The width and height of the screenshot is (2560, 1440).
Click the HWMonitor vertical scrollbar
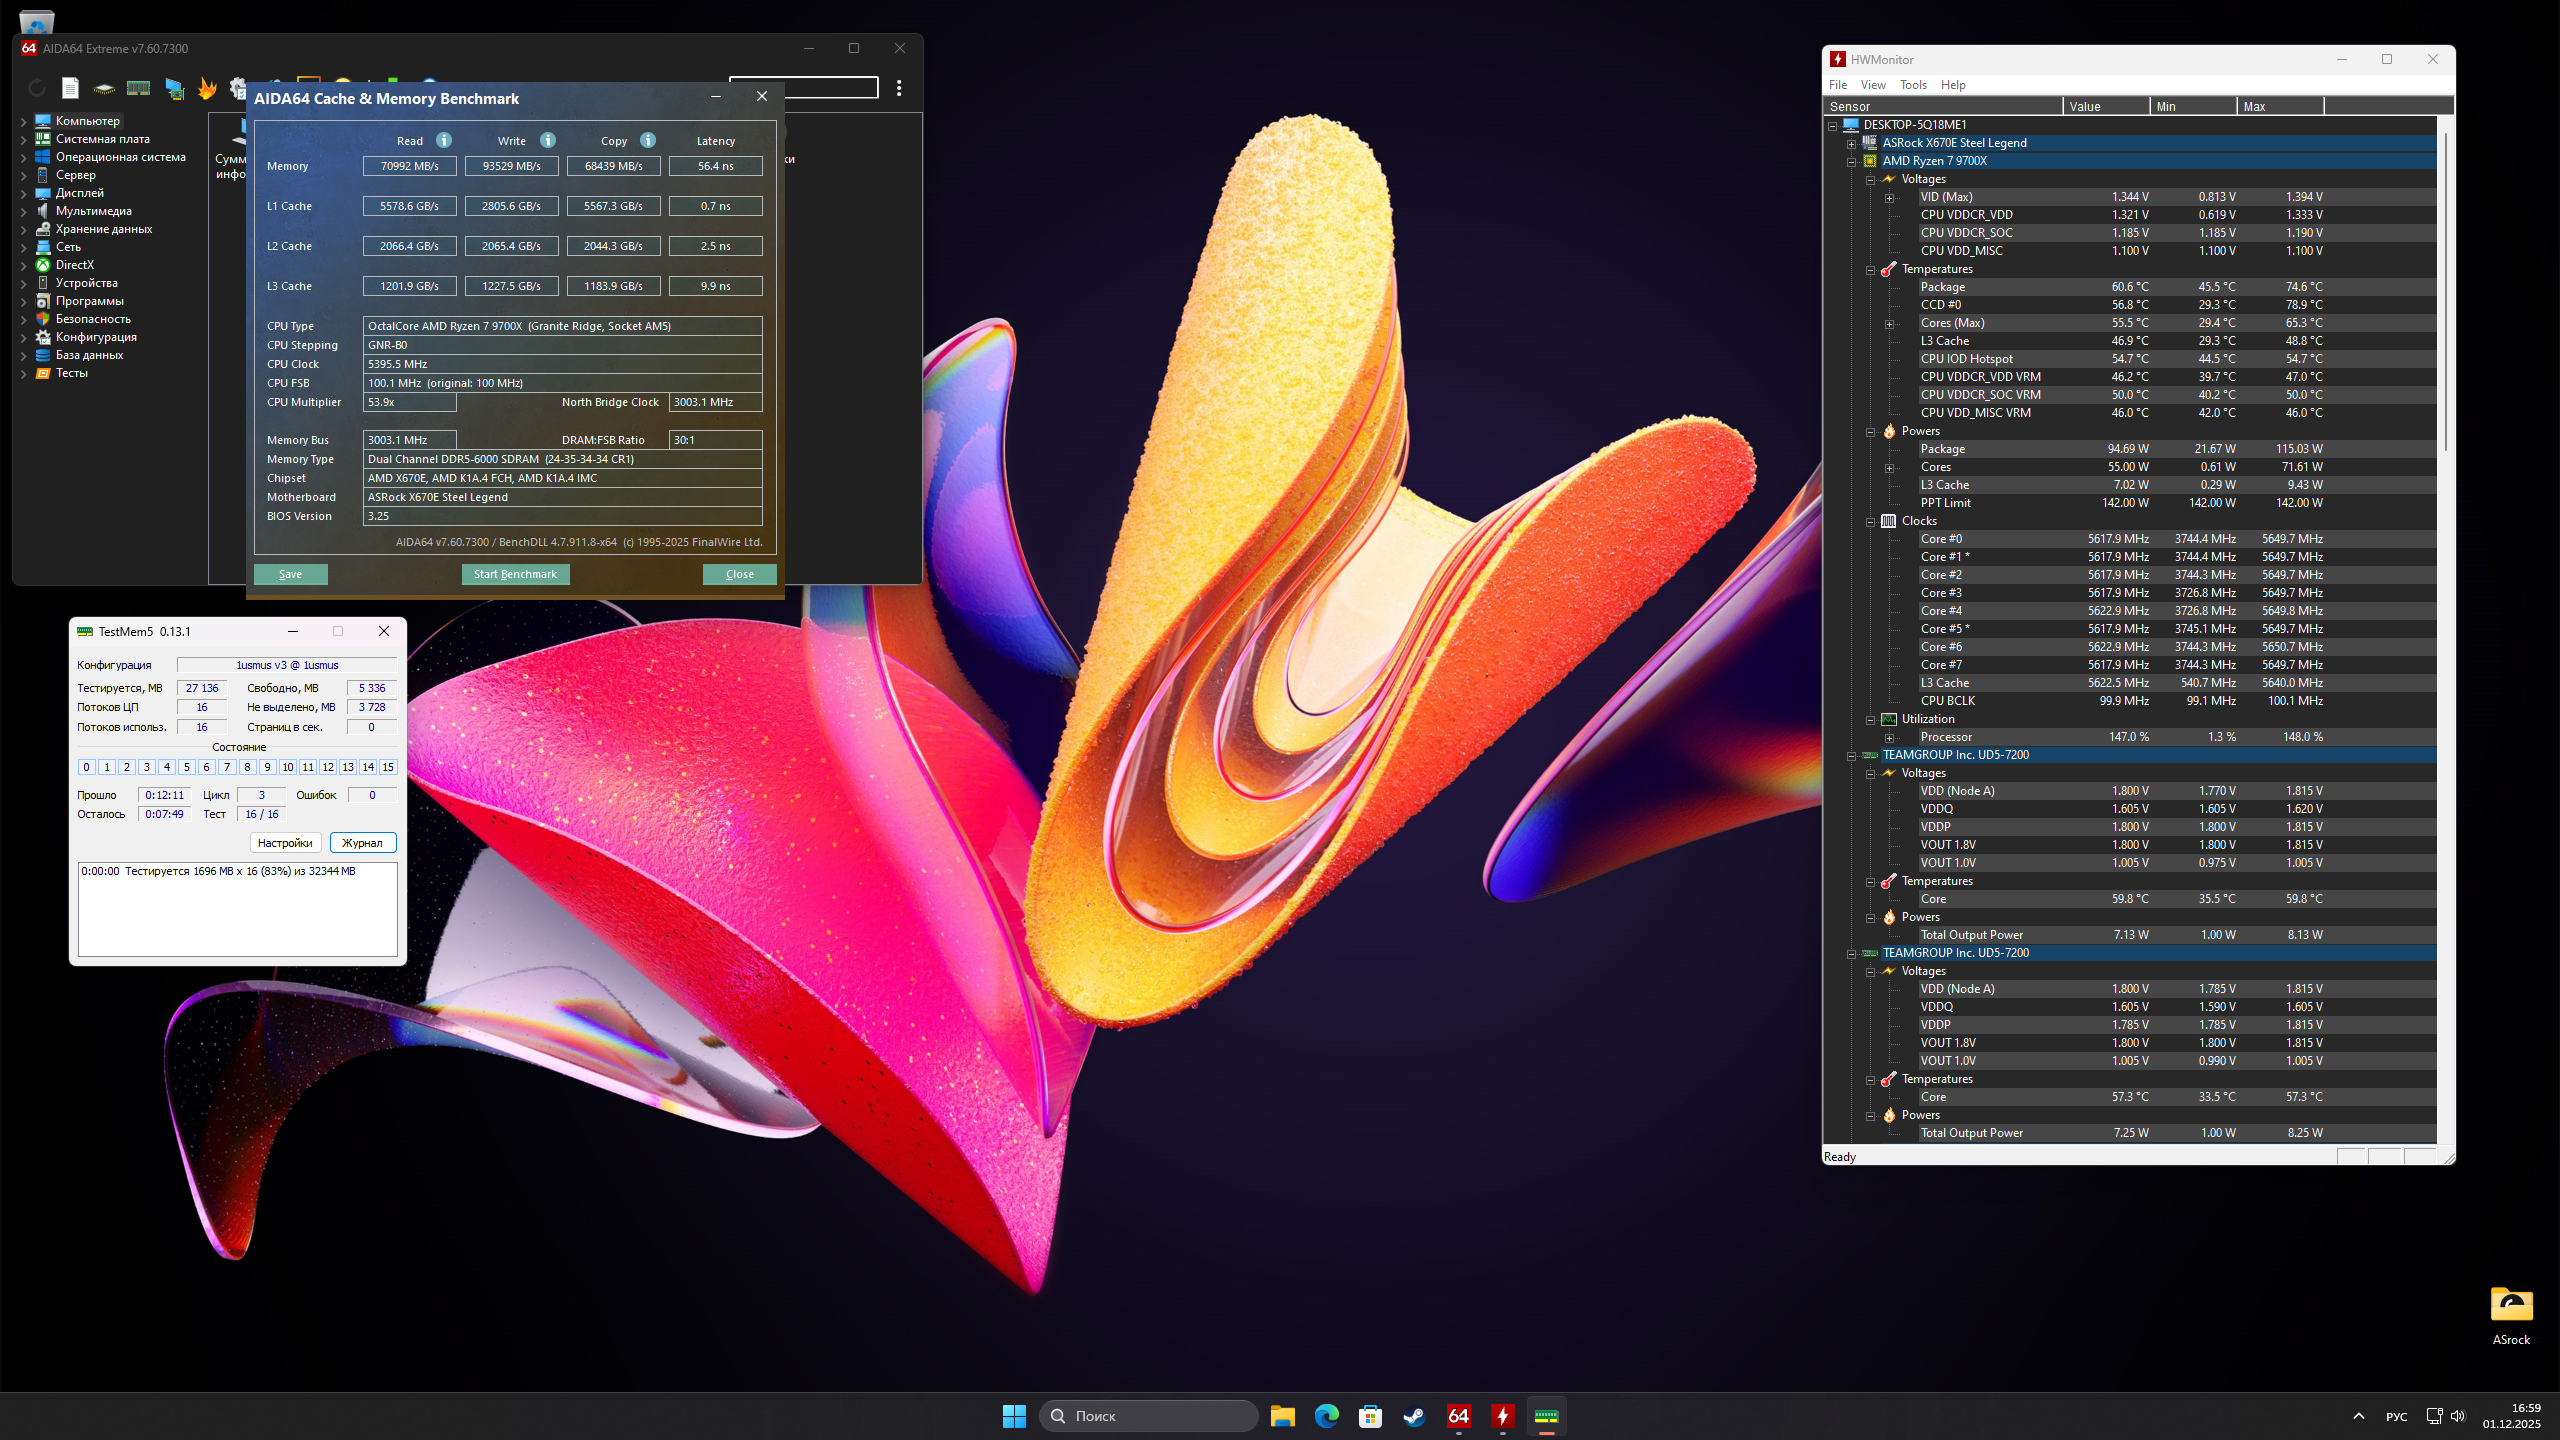2445,290
